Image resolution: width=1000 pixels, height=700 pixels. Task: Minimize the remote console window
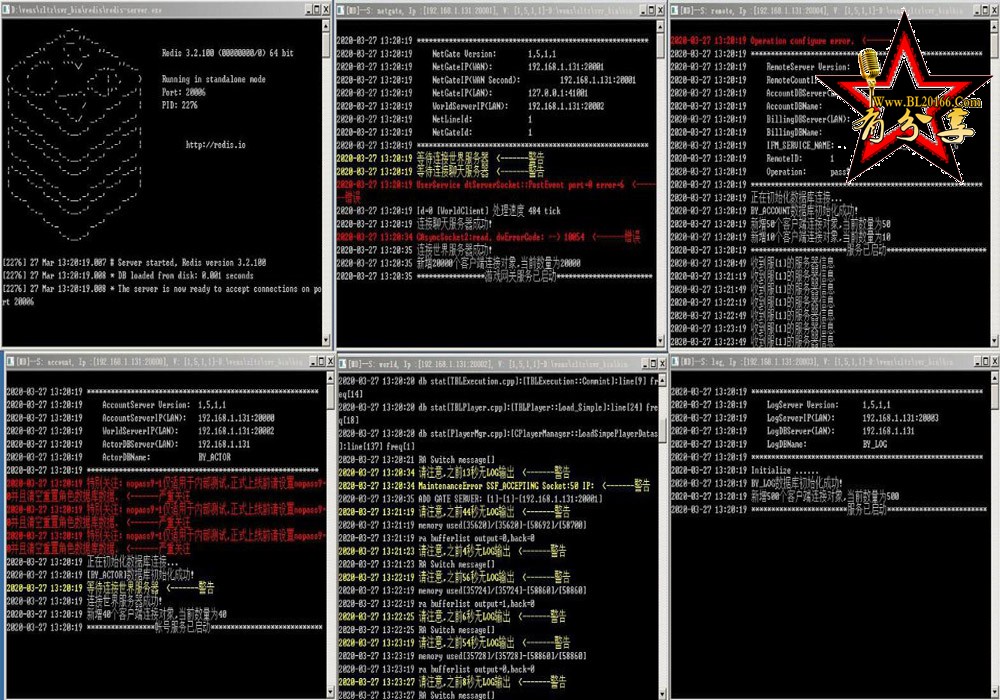(x=977, y=10)
